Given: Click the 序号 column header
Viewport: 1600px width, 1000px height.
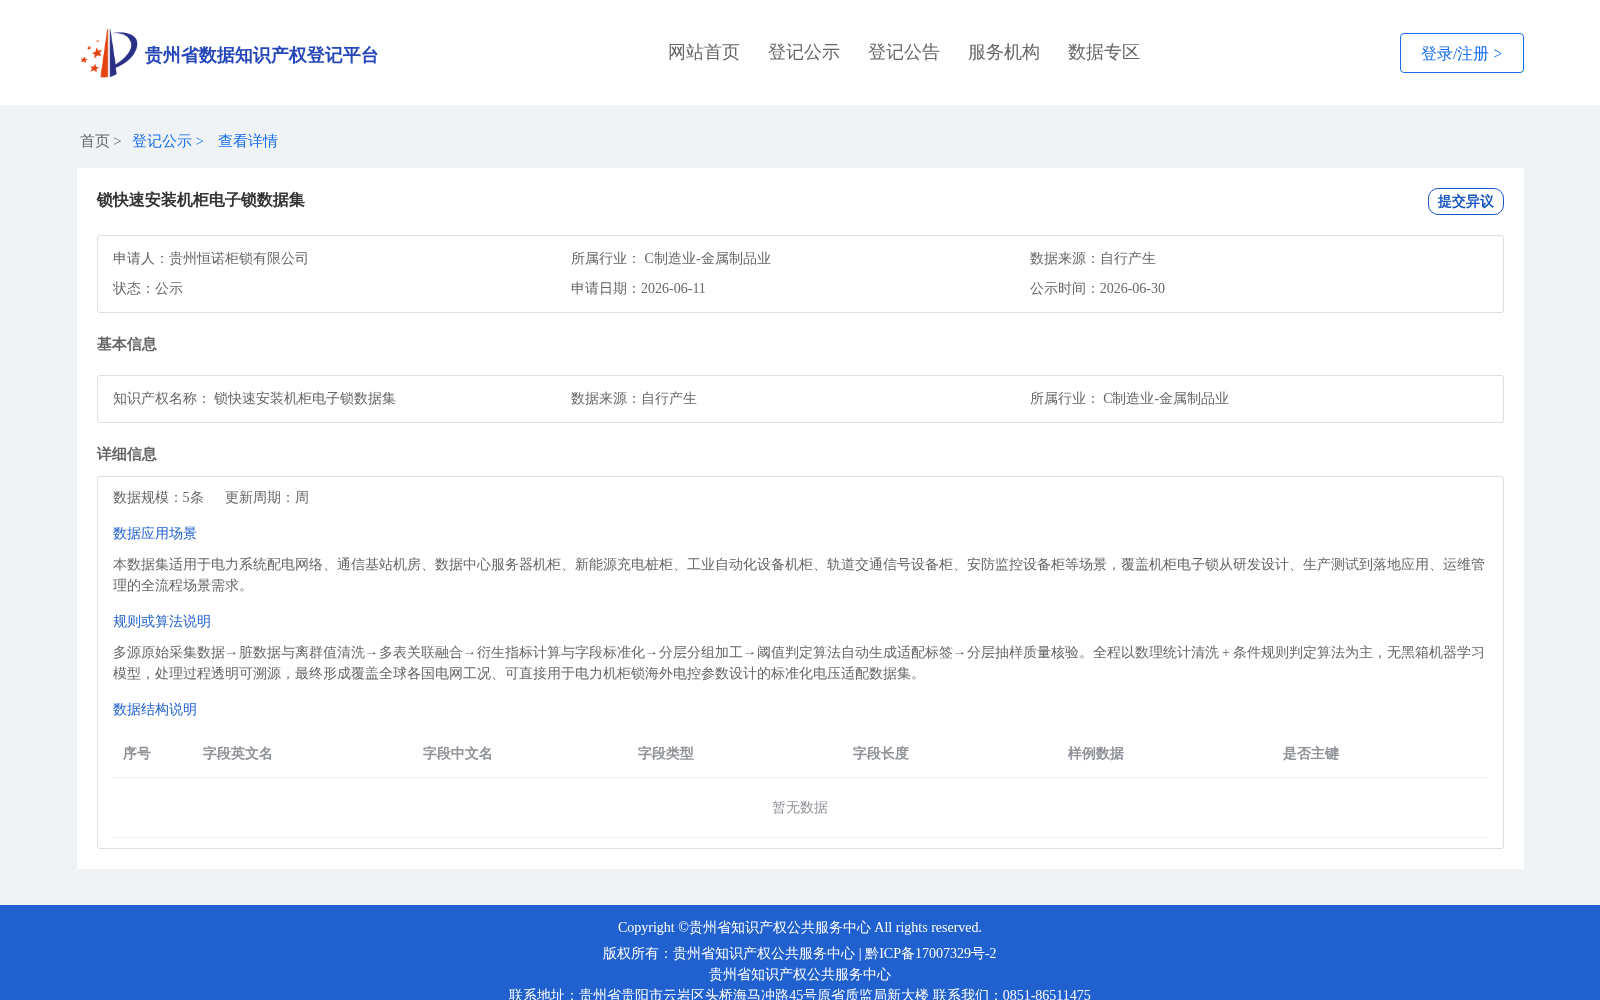Looking at the screenshot, I should click(x=137, y=753).
